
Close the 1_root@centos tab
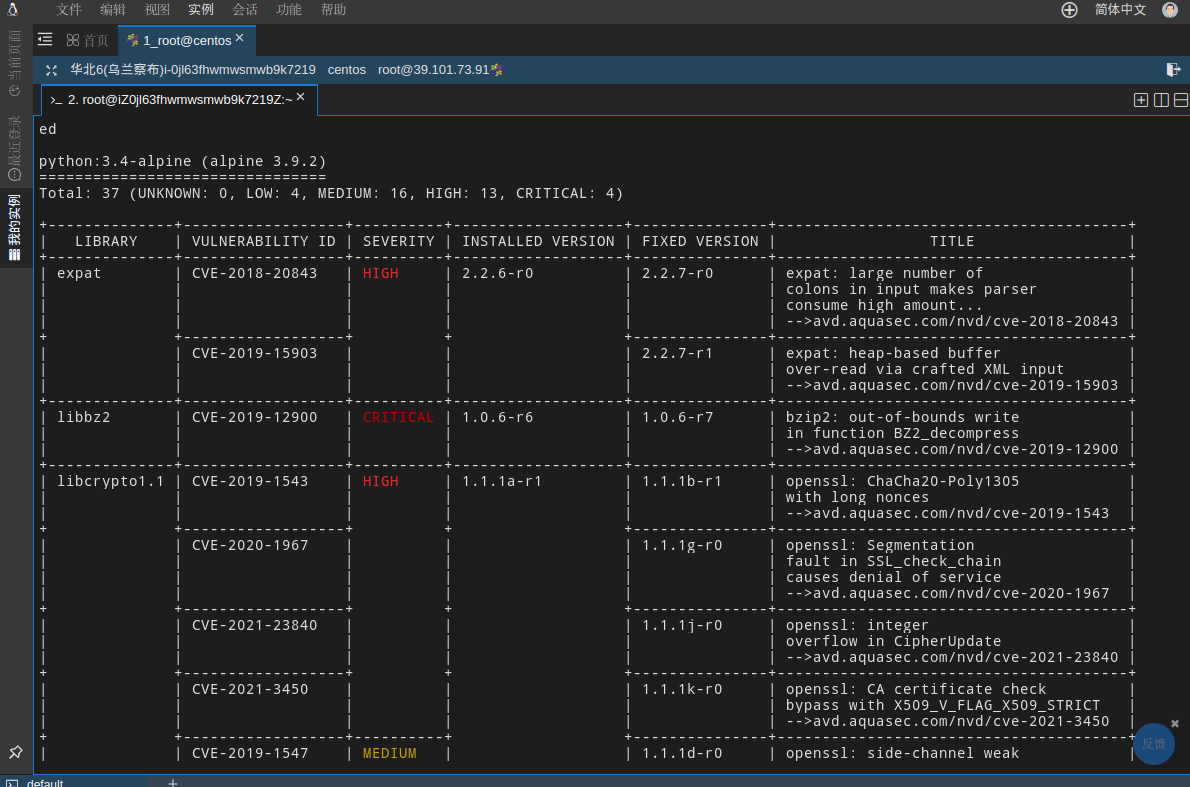[240, 39]
